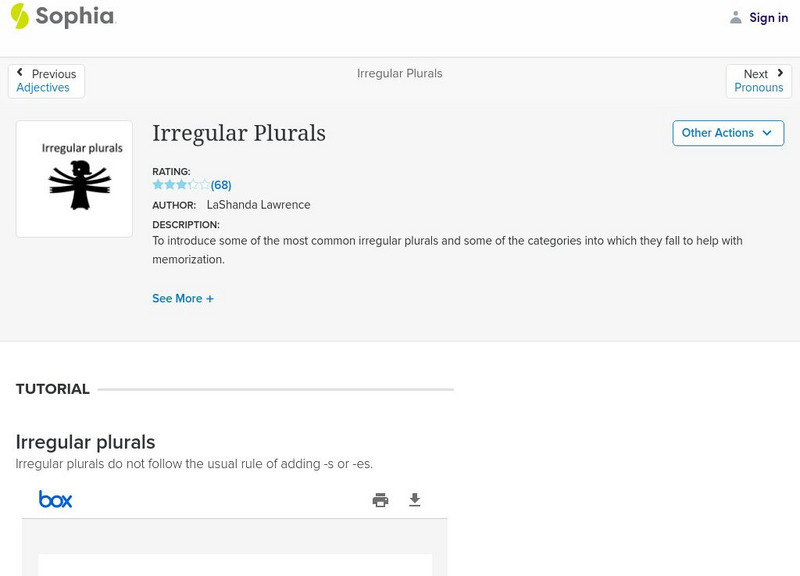Click the Previous left arrow icon
800x576 pixels.
pyautogui.click(x=20, y=73)
